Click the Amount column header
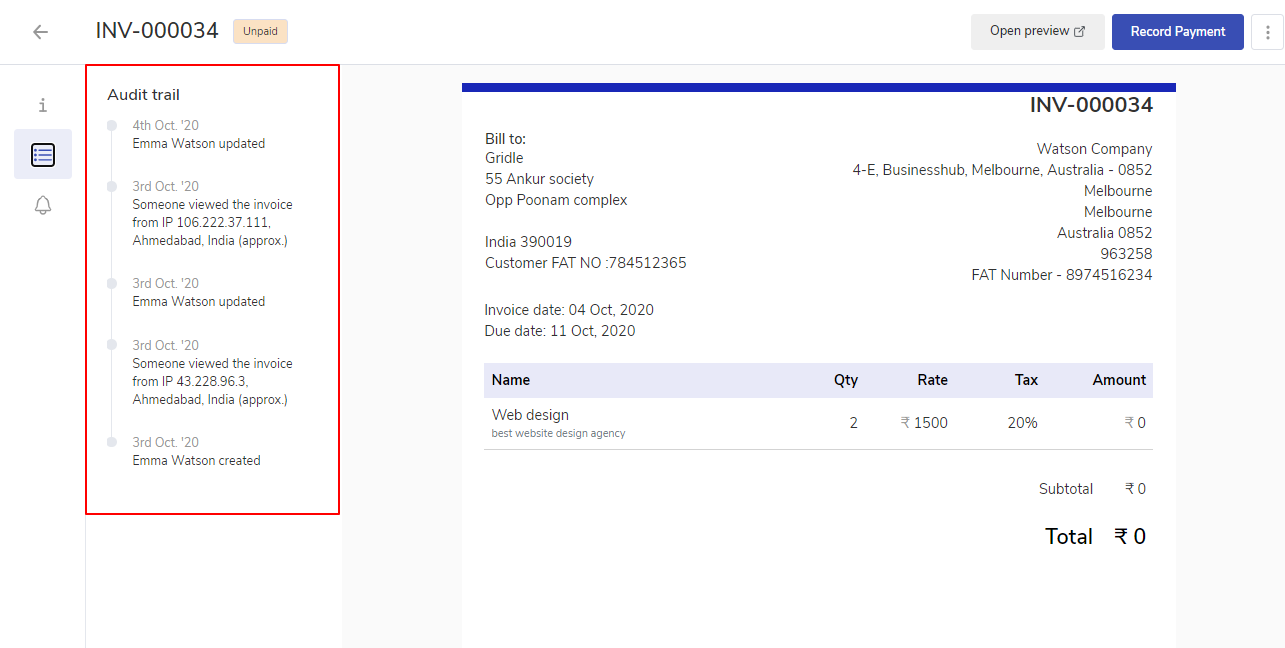 (x=1118, y=380)
